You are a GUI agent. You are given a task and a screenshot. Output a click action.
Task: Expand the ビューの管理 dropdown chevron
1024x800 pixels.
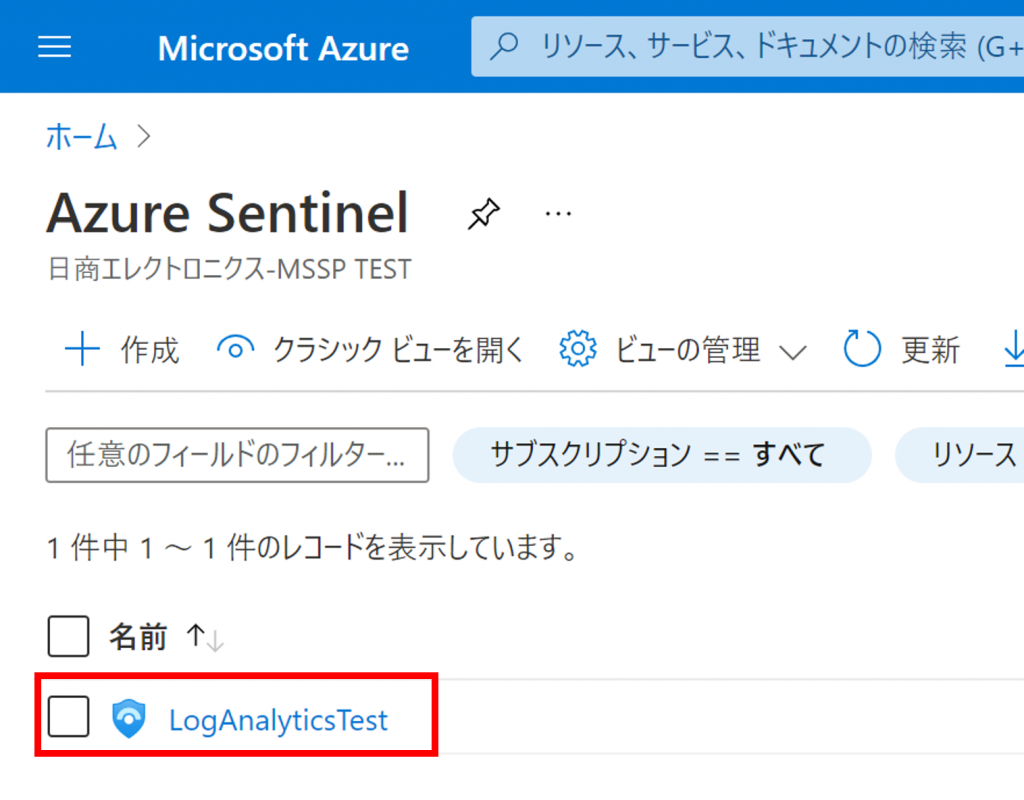792,352
